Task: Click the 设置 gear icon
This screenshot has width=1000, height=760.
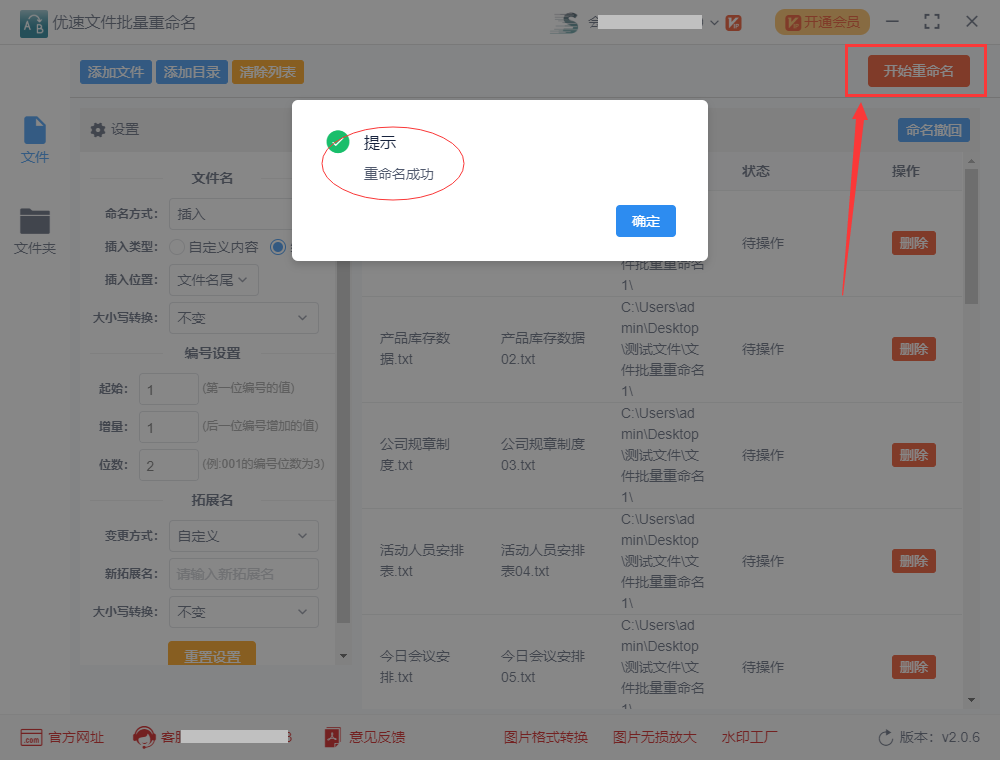Action: point(97,128)
